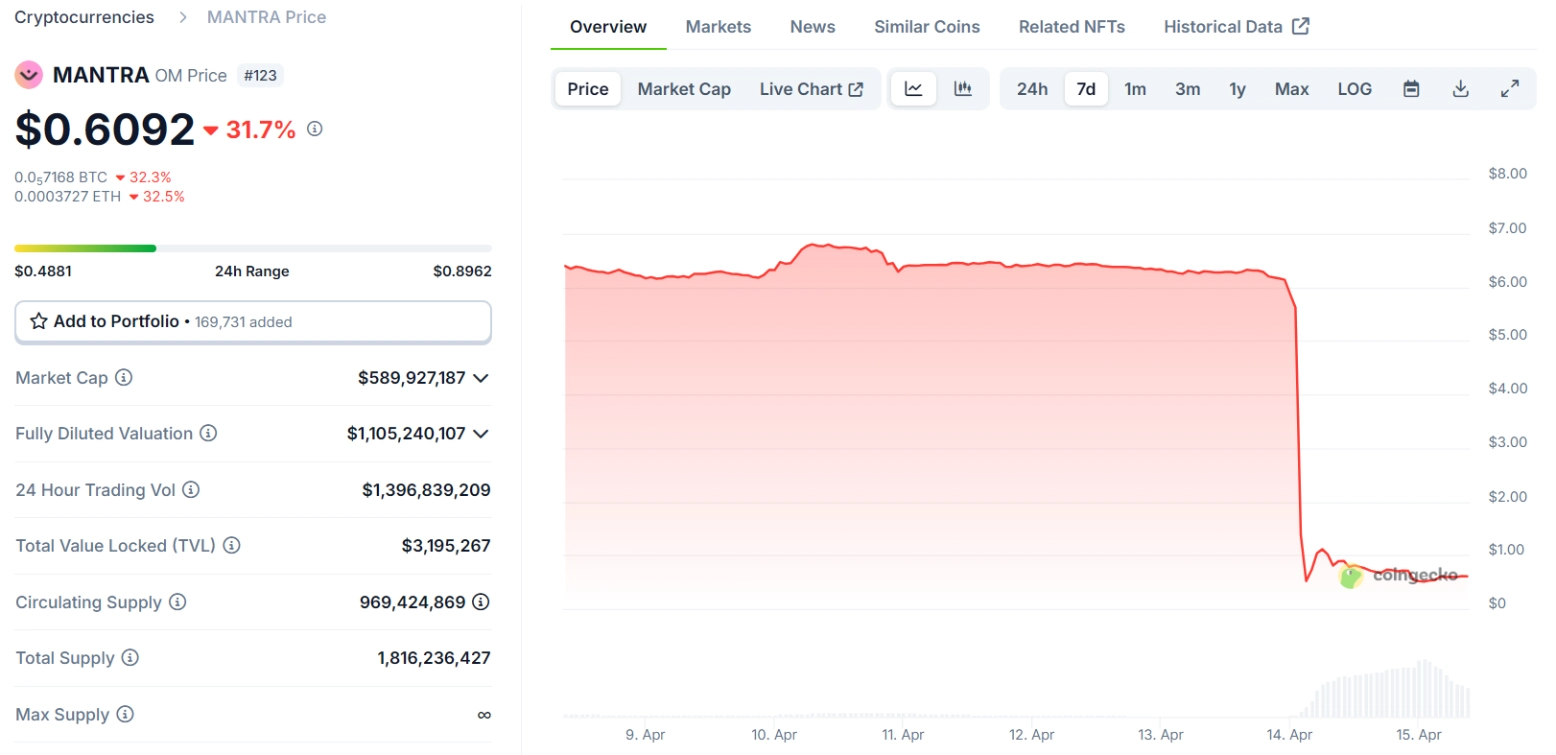Click the info icon beside 31.7%
Screen dimensions: 1556x755
point(315,129)
